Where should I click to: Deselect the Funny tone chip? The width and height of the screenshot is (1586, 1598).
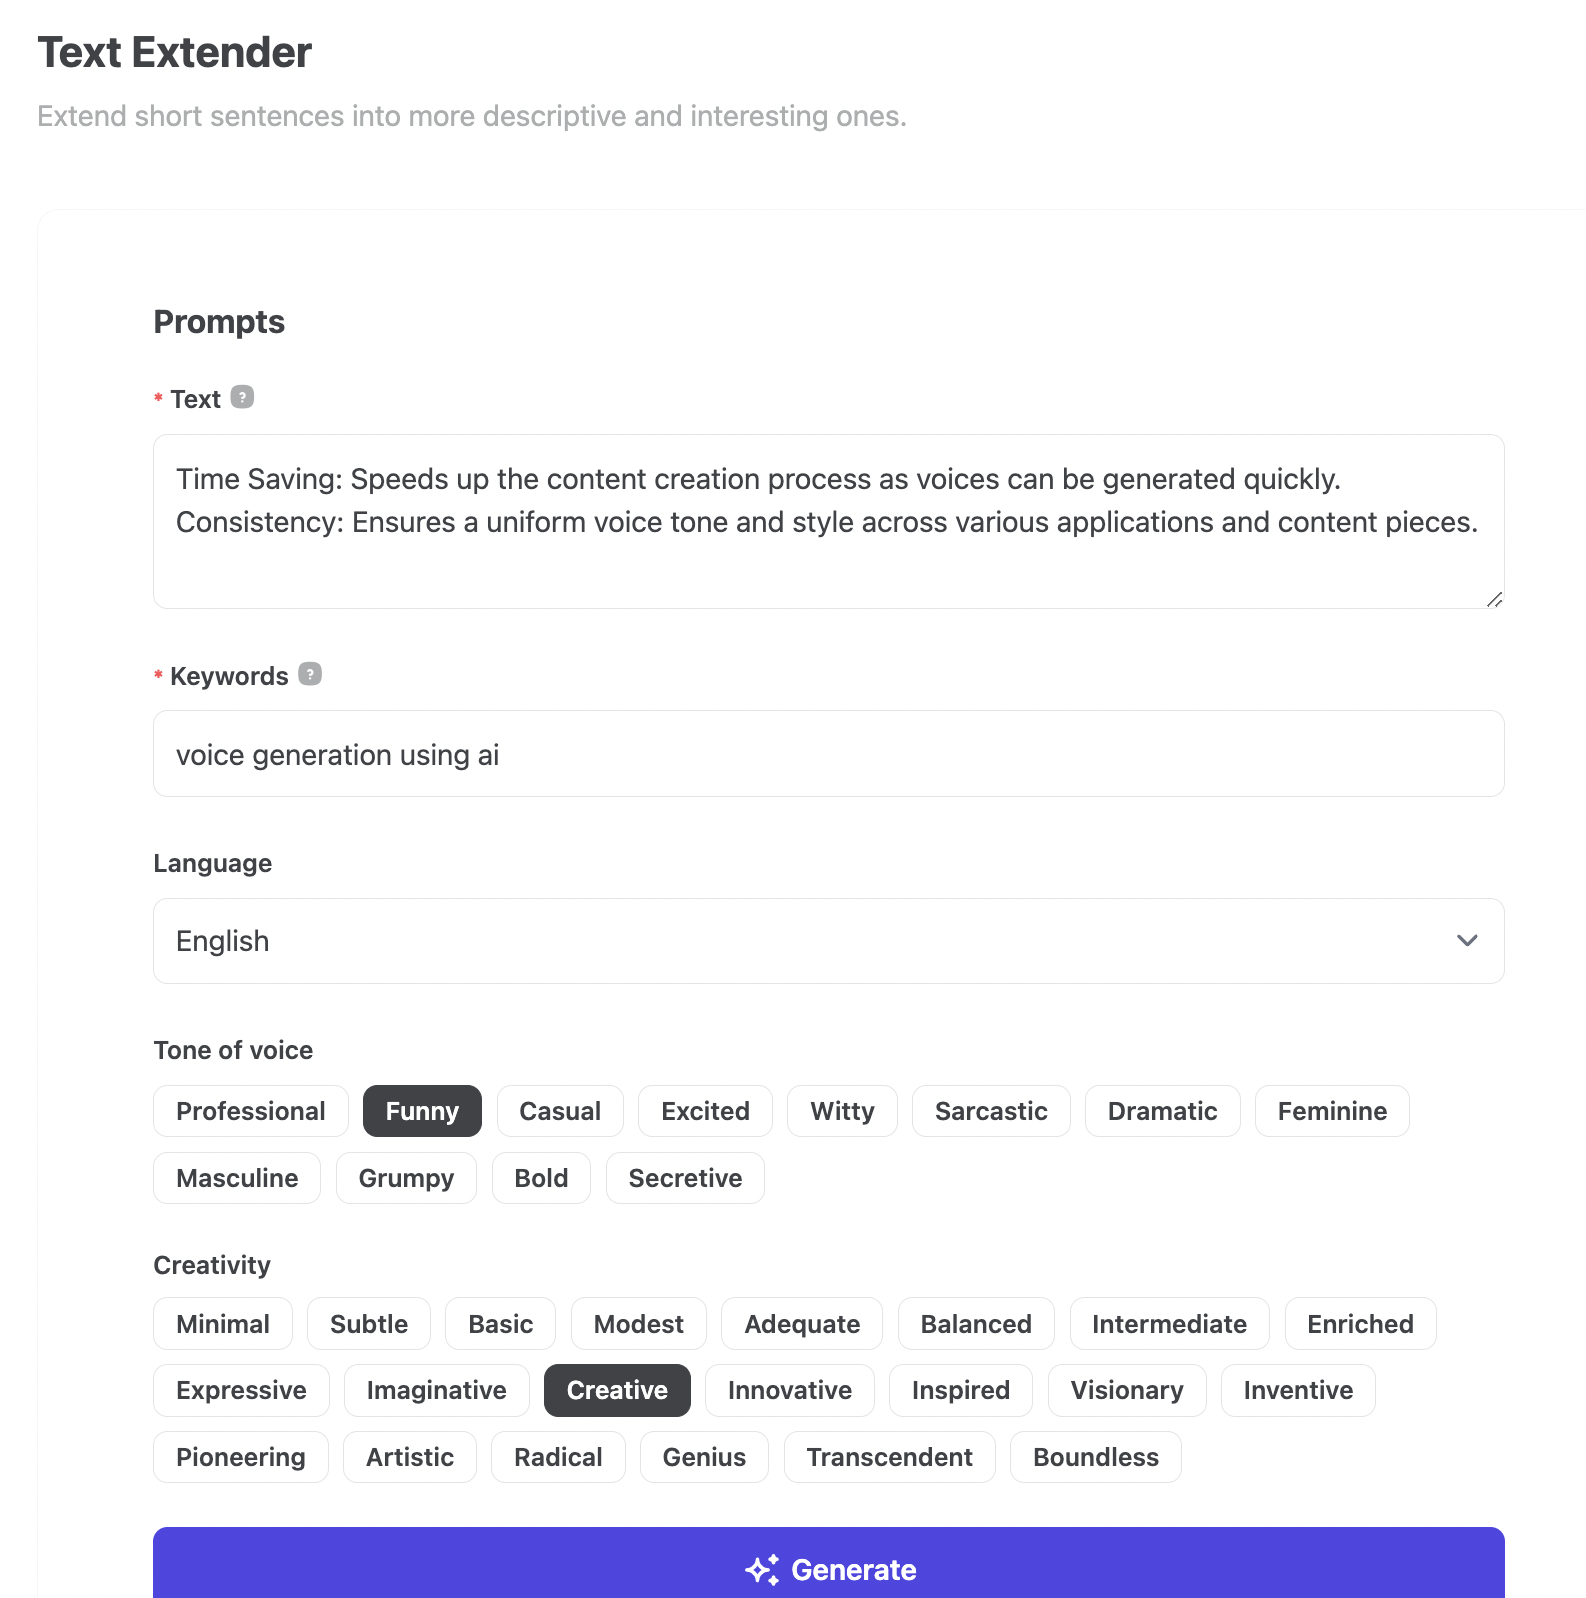[422, 1111]
